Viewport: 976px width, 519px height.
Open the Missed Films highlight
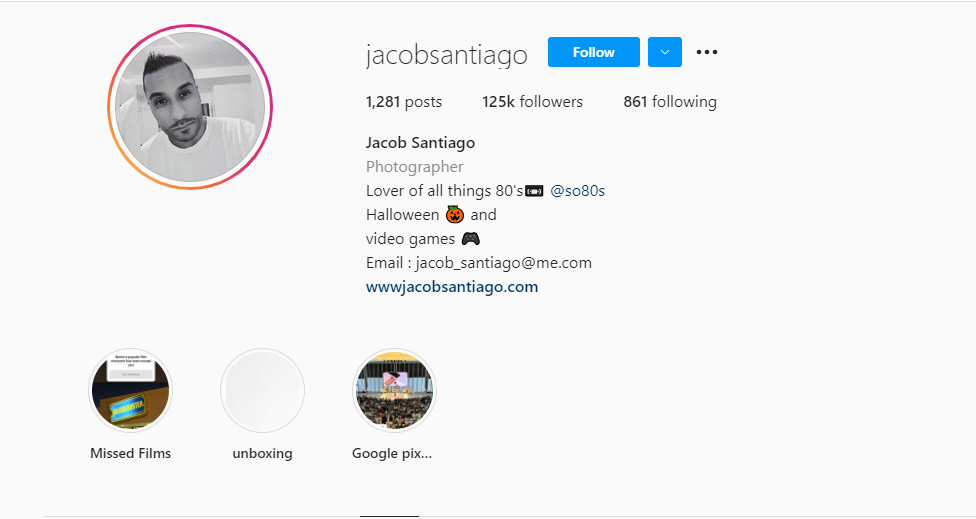131,390
